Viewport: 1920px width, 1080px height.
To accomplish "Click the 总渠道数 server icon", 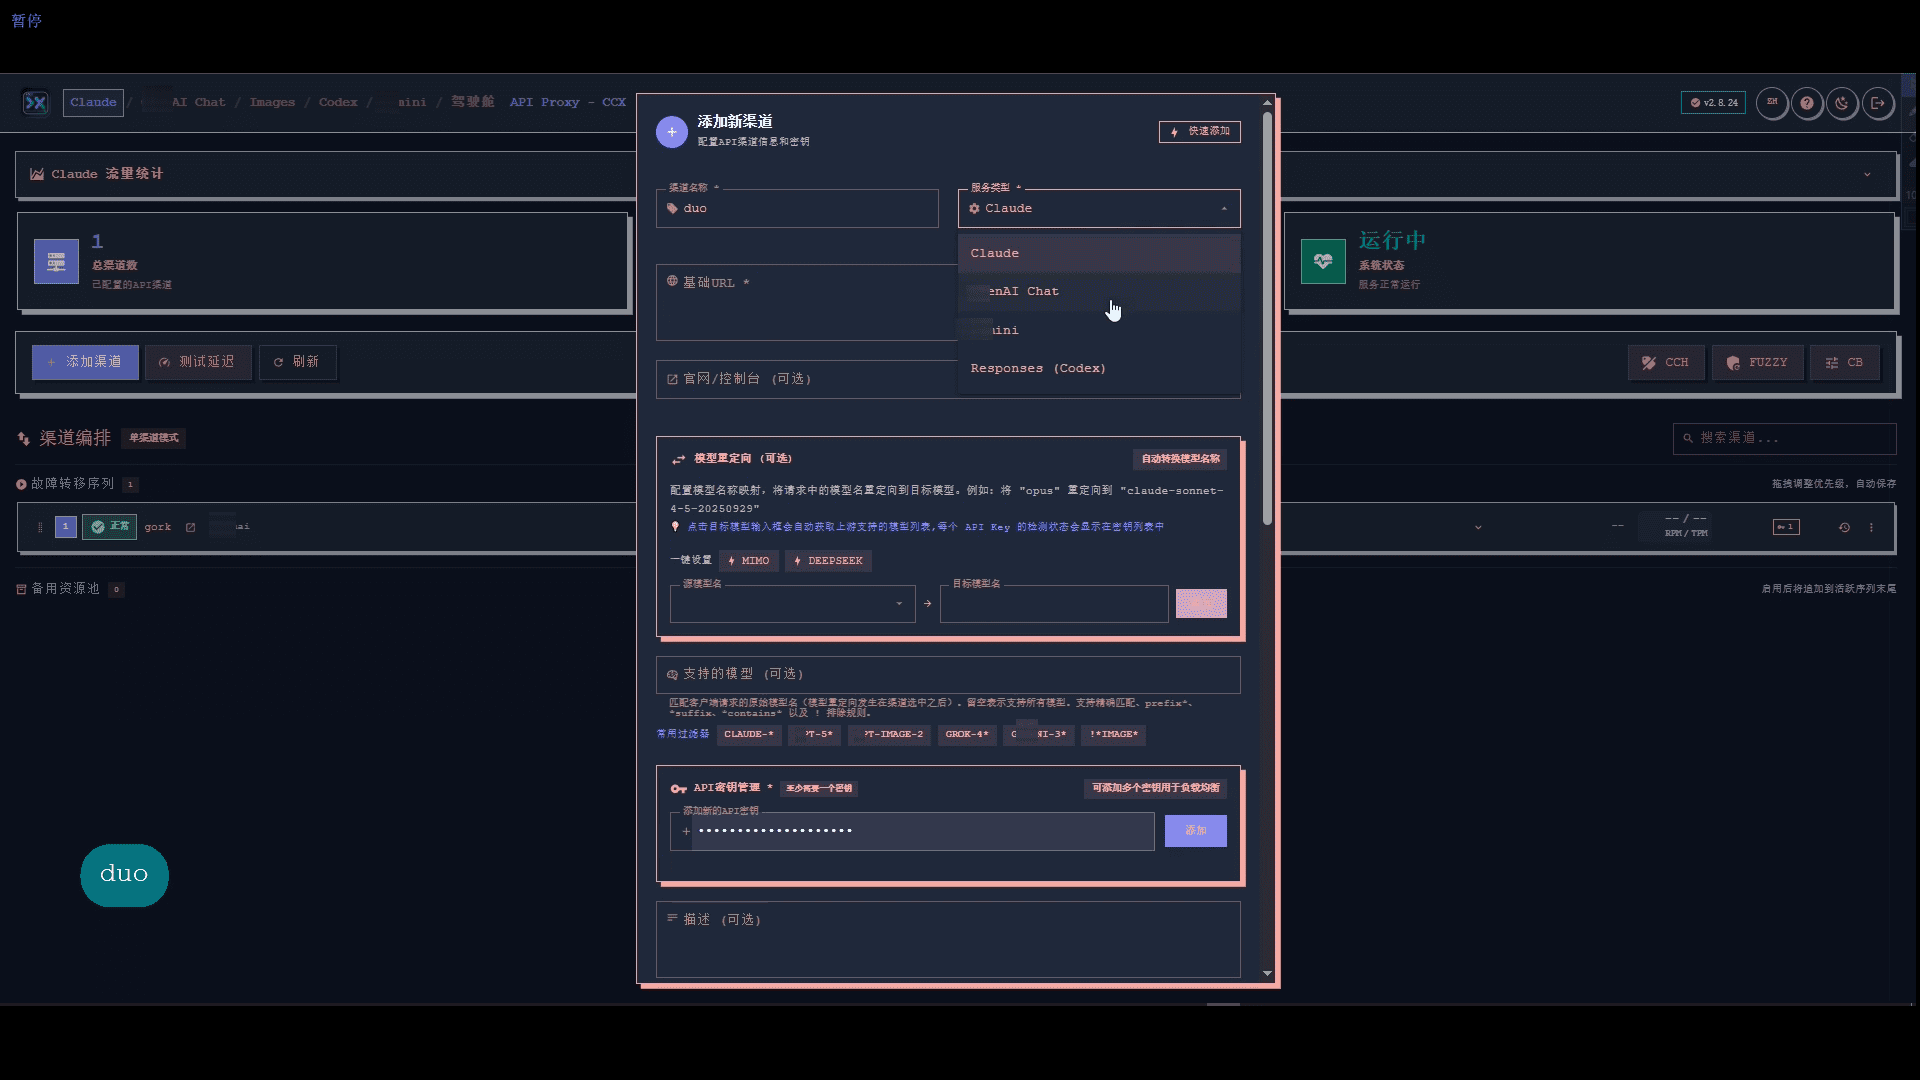I will pos(56,262).
